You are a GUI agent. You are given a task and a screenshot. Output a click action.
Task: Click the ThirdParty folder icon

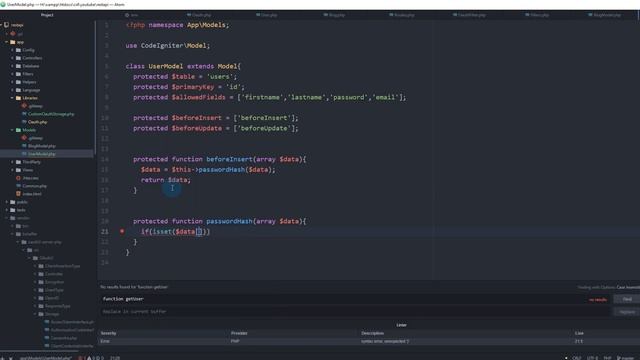18,162
